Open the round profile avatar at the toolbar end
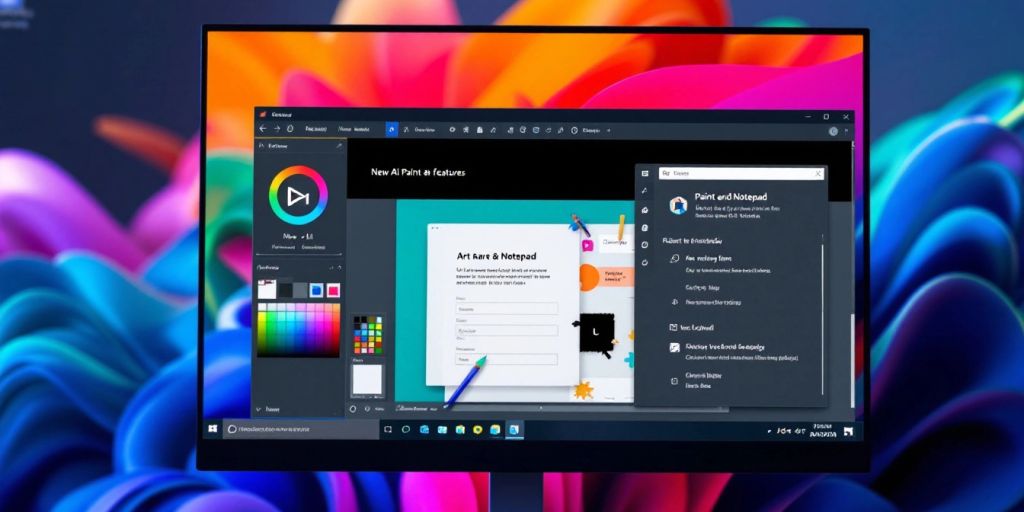1024x512 pixels. pyautogui.click(x=833, y=131)
